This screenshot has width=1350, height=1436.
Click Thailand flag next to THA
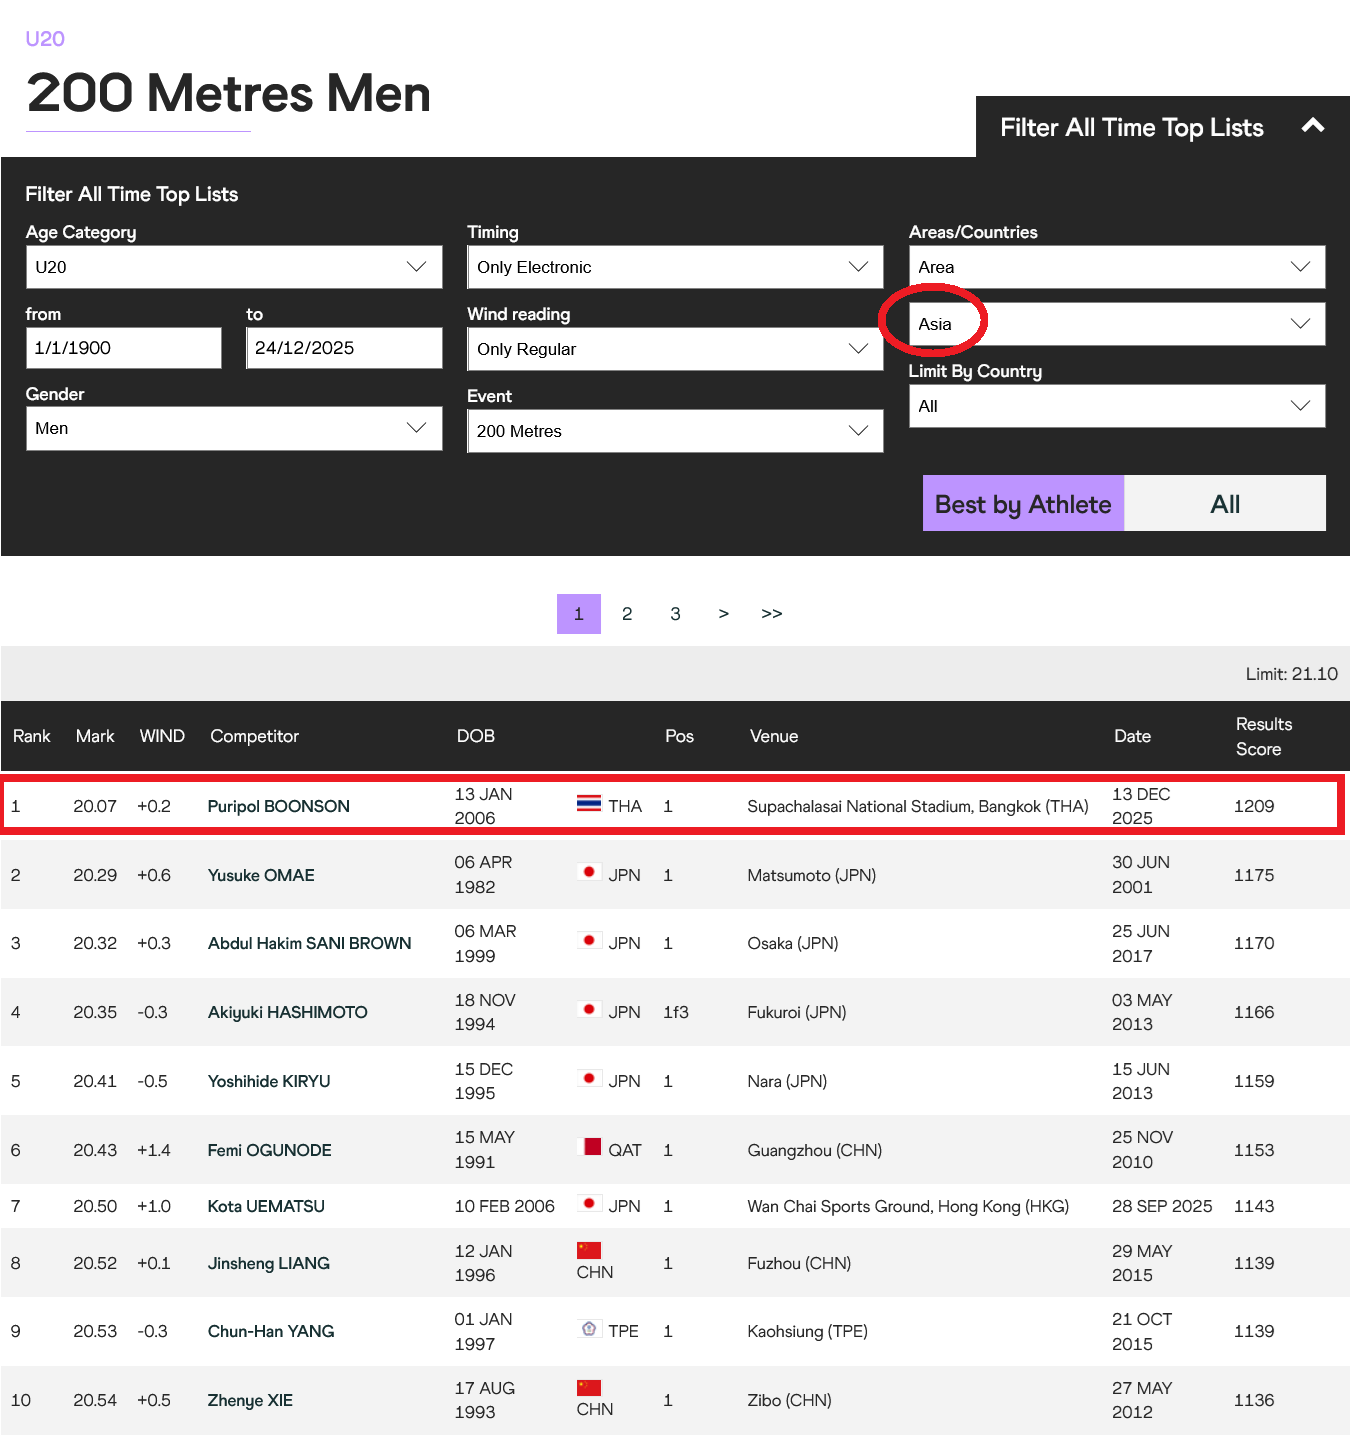[x=589, y=803]
